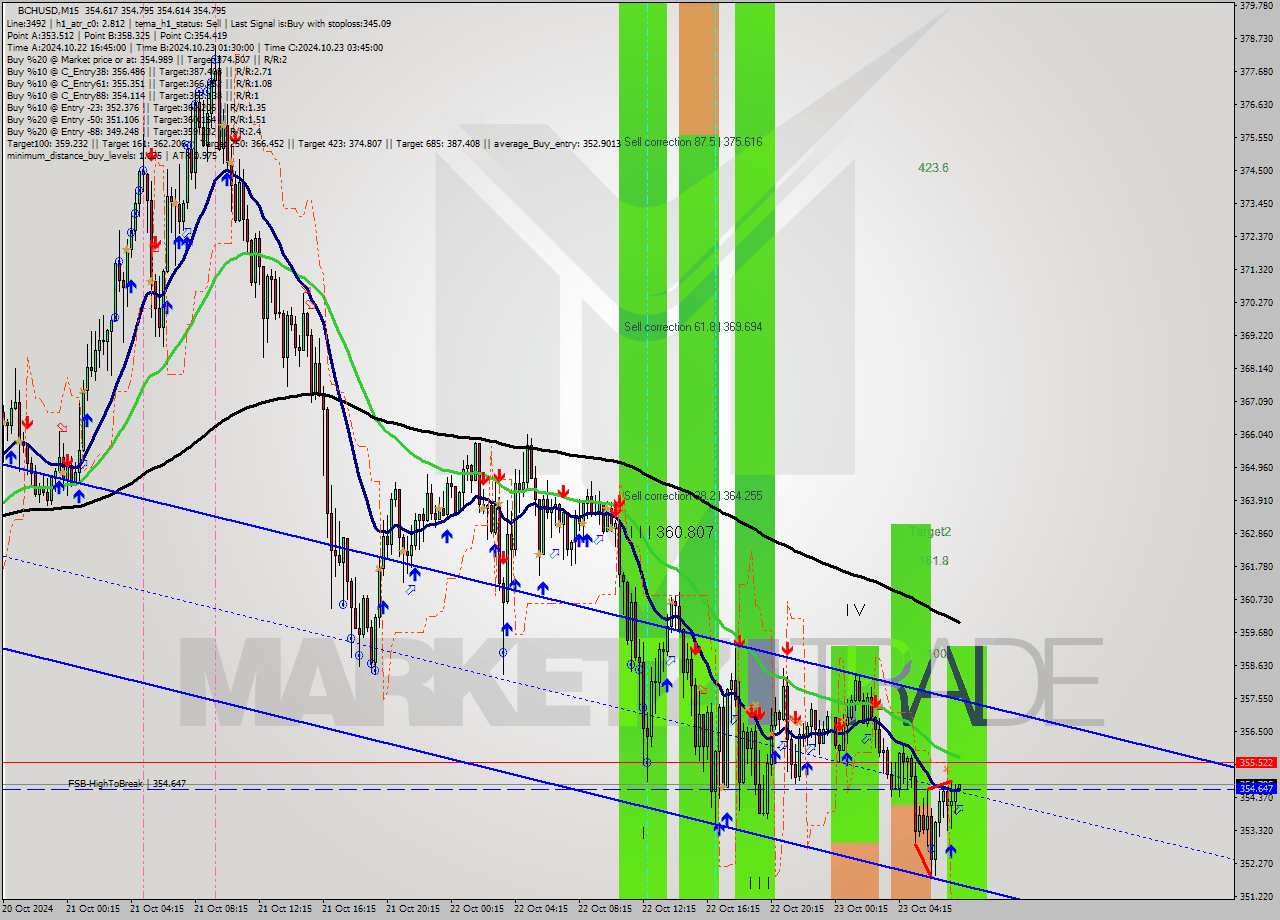1280x920 pixels.
Task: Click the blue 354.647 price tag
Action: point(1257,789)
